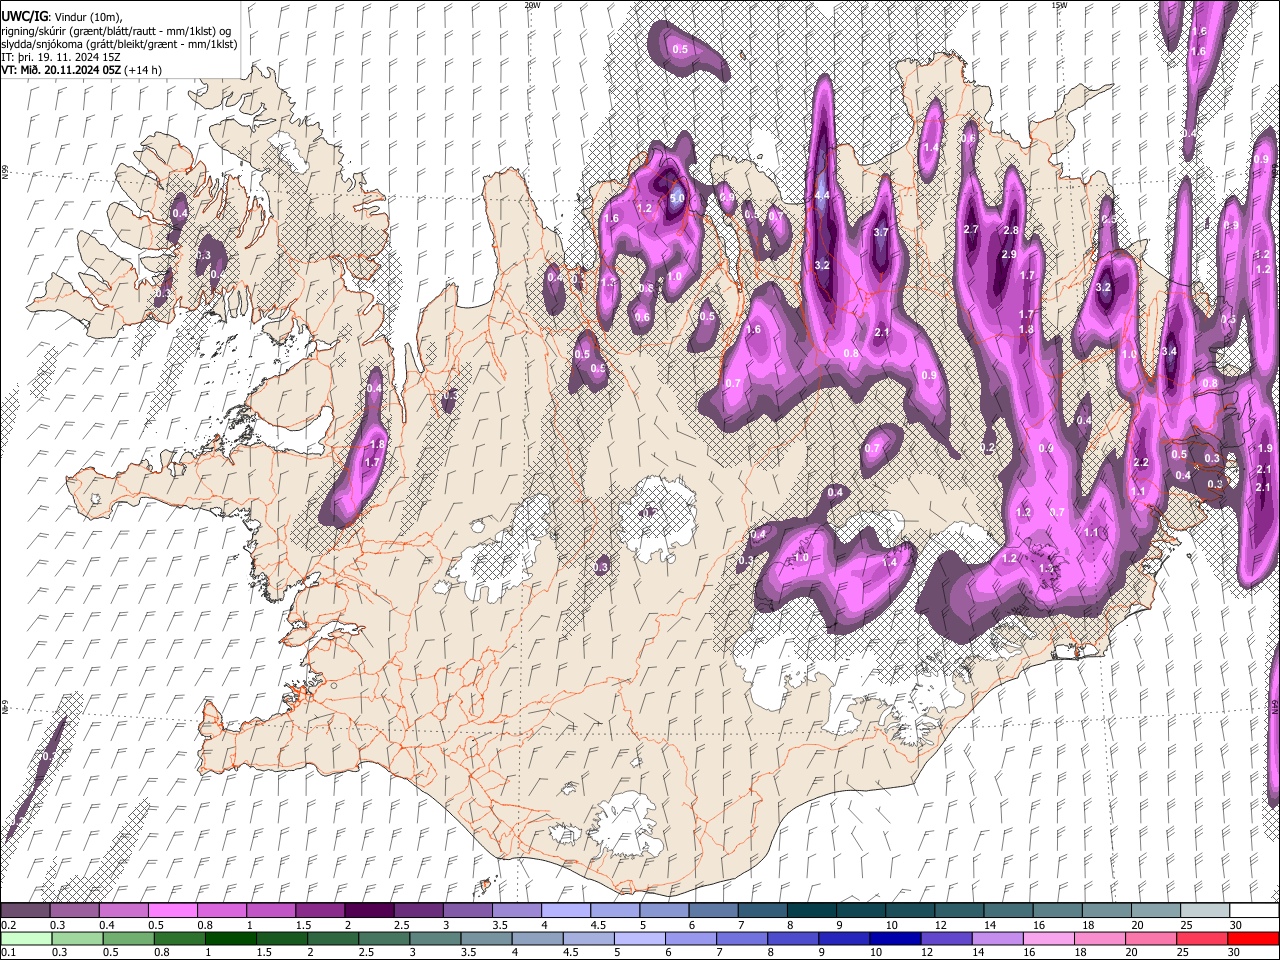1280x960 pixels.
Task: Pick the lower legend swatch between 16 and 18
Action: click(1048, 938)
